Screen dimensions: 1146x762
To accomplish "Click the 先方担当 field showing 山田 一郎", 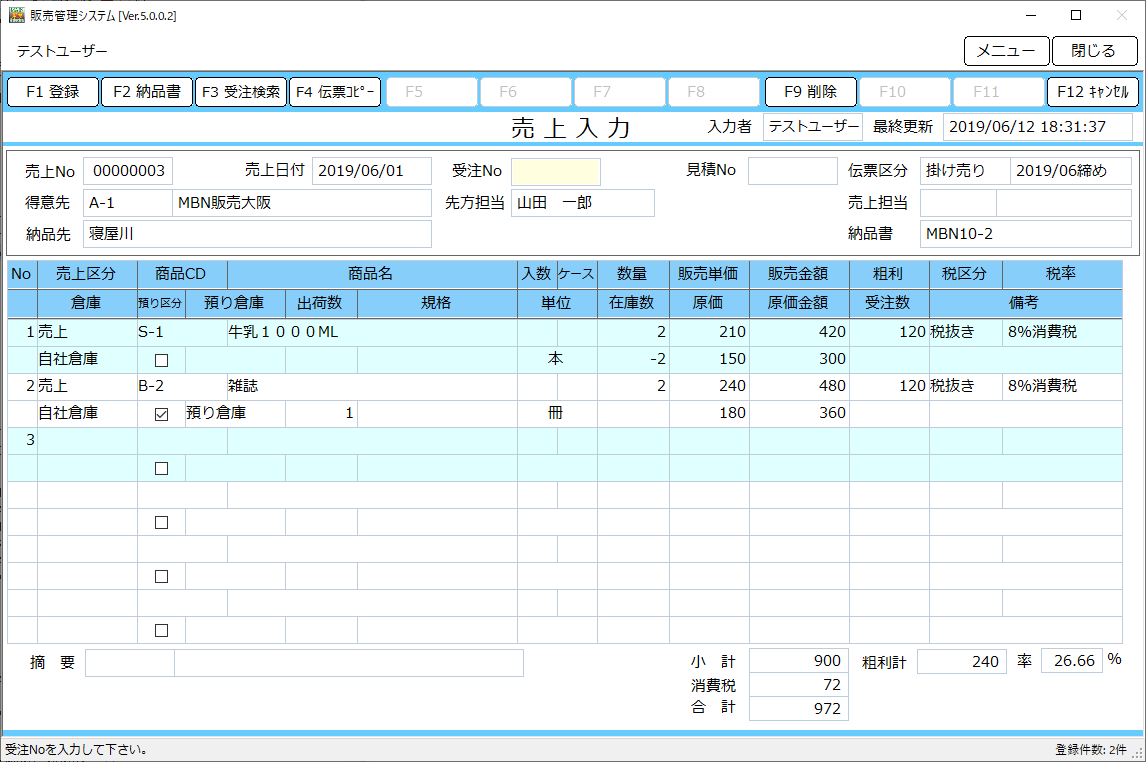I will (x=583, y=203).
